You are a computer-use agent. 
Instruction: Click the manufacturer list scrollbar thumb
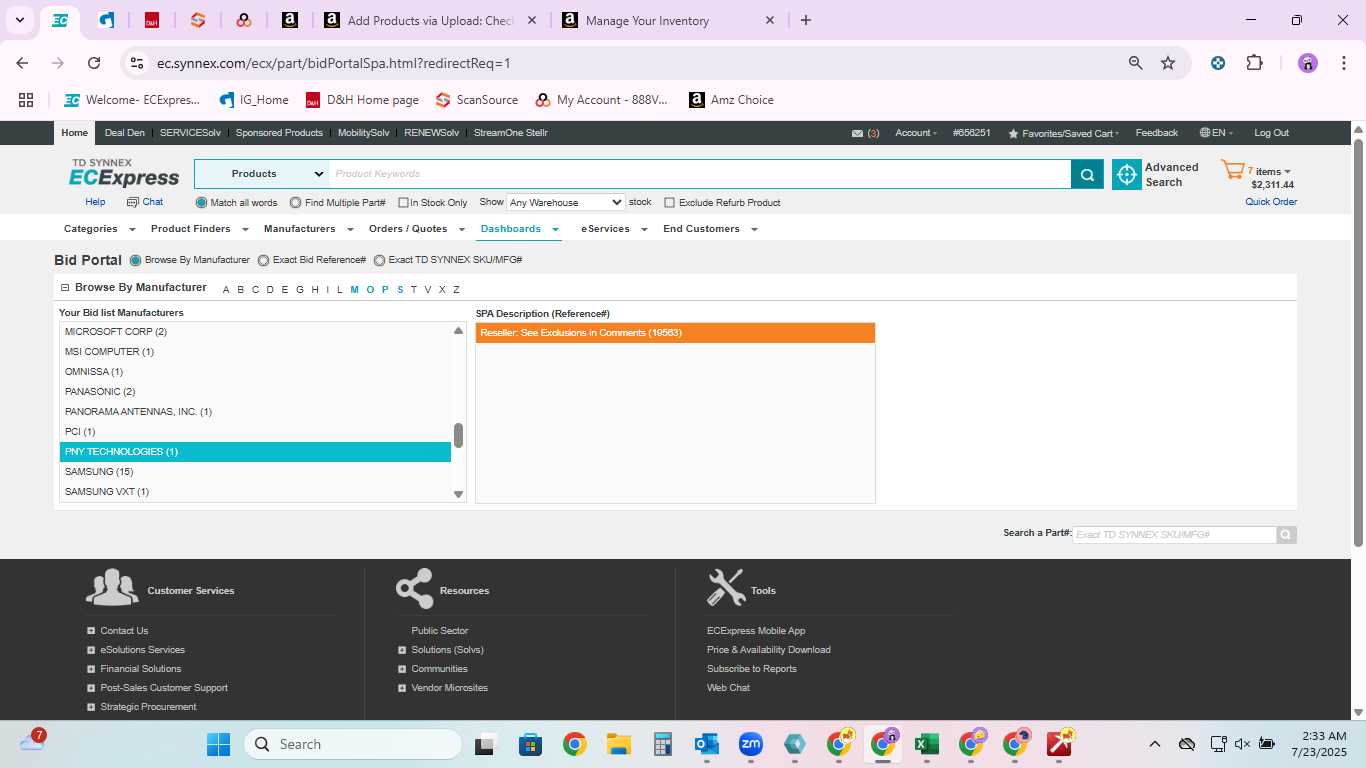(x=459, y=436)
